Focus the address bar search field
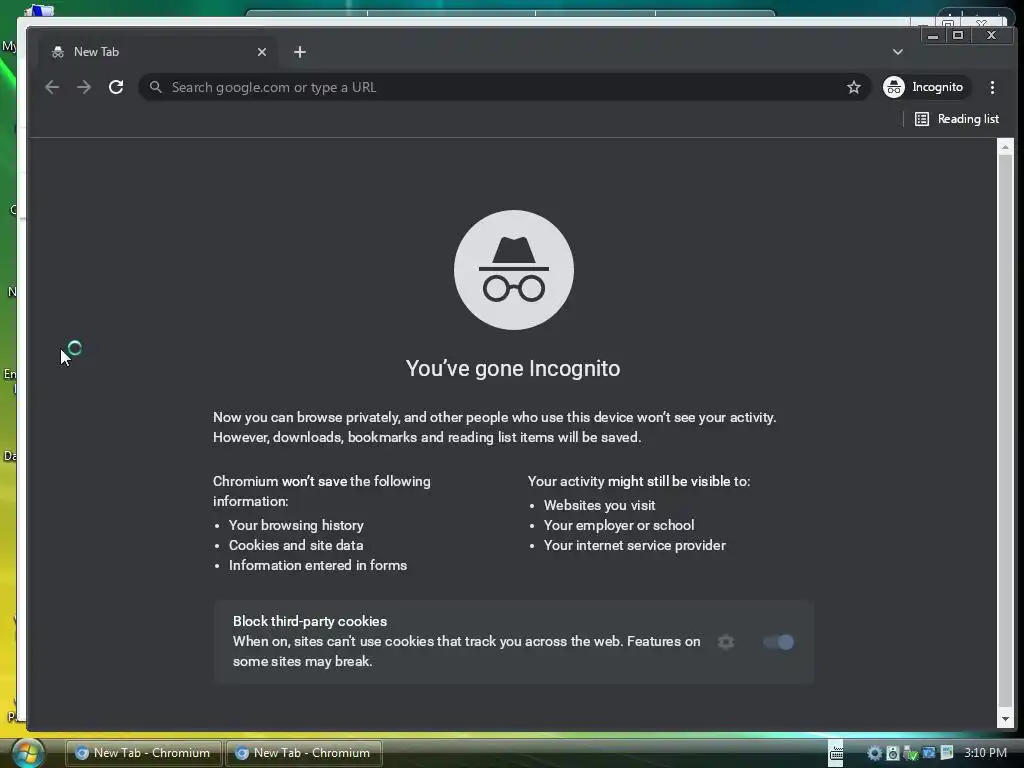Image resolution: width=1024 pixels, height=768 pixels. tap(504, 87)
